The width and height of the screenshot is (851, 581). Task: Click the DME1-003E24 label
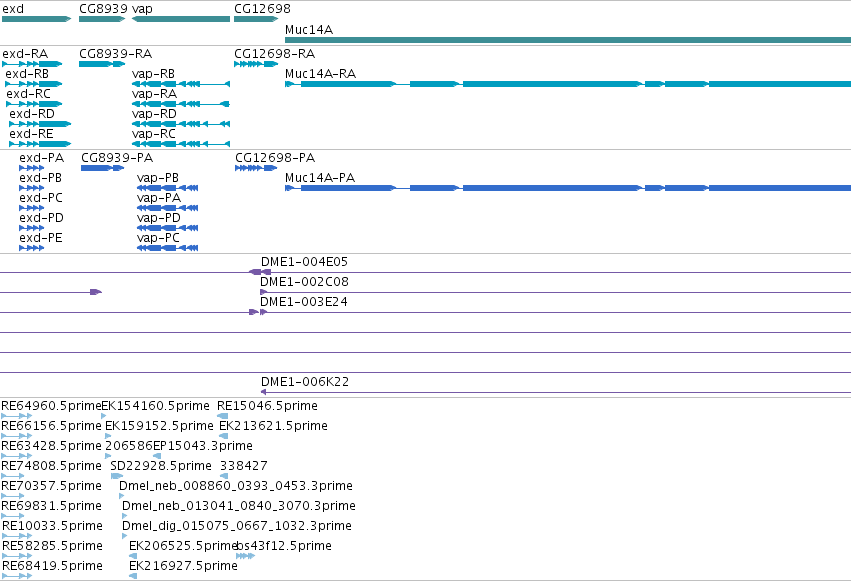point(303,302)
